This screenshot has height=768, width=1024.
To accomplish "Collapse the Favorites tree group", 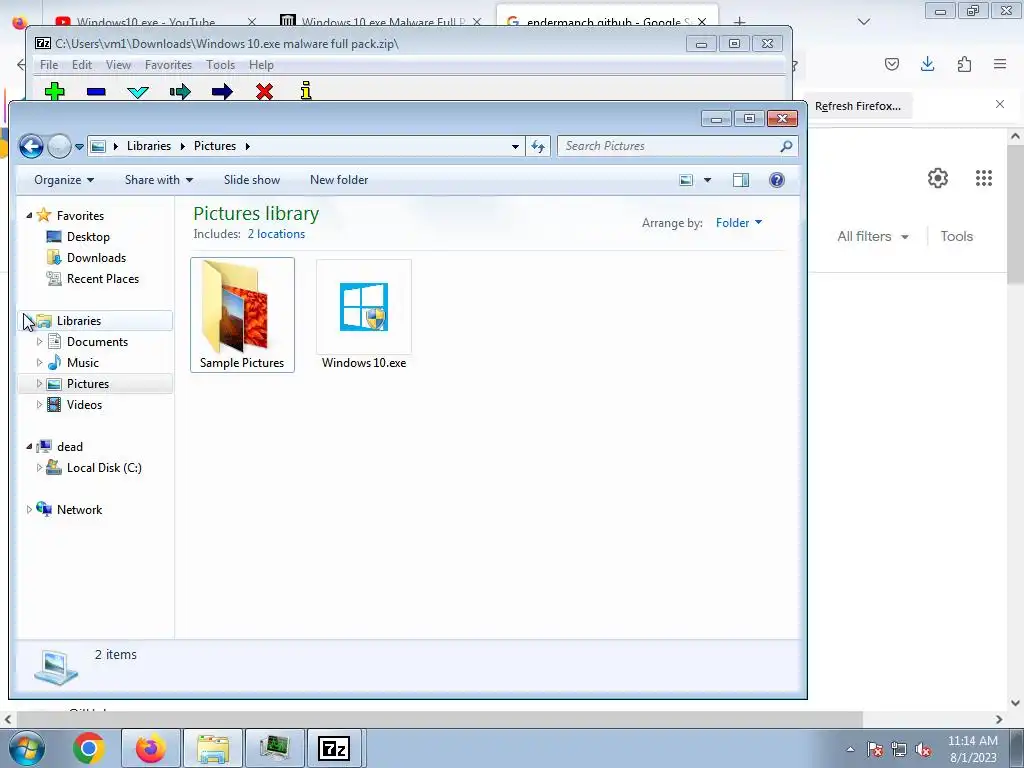I will coord(29,215).
